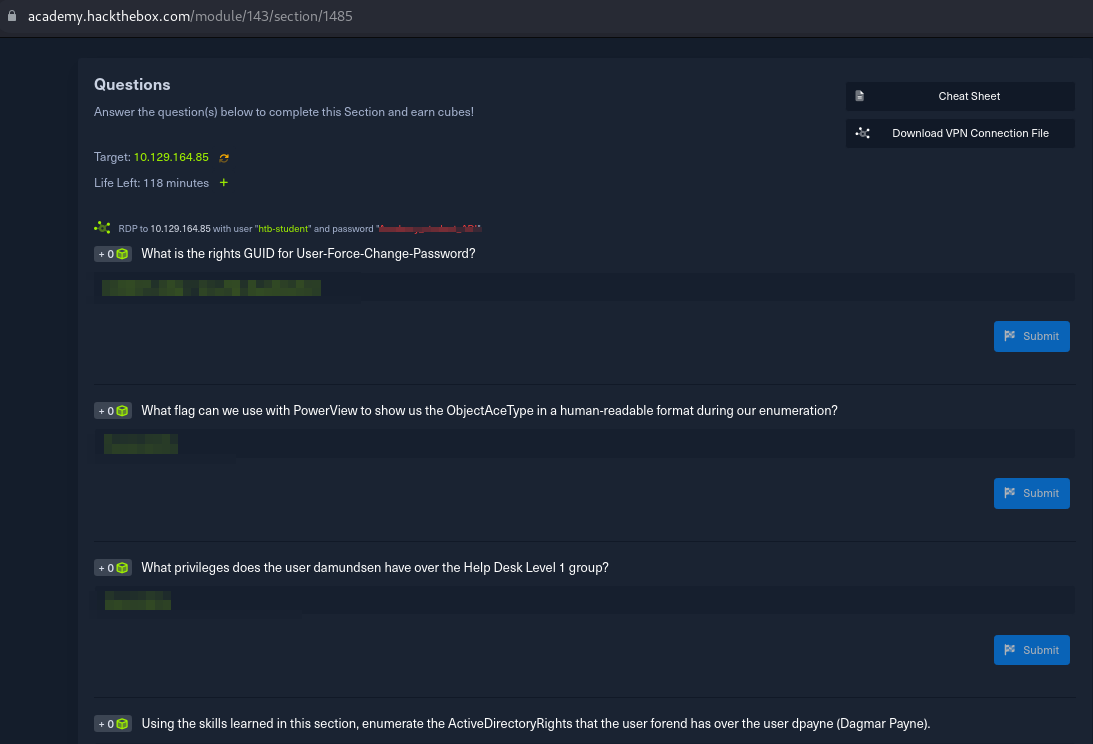Click cube badge beside the forend question
1093x744 pixels.
point(113,724)
